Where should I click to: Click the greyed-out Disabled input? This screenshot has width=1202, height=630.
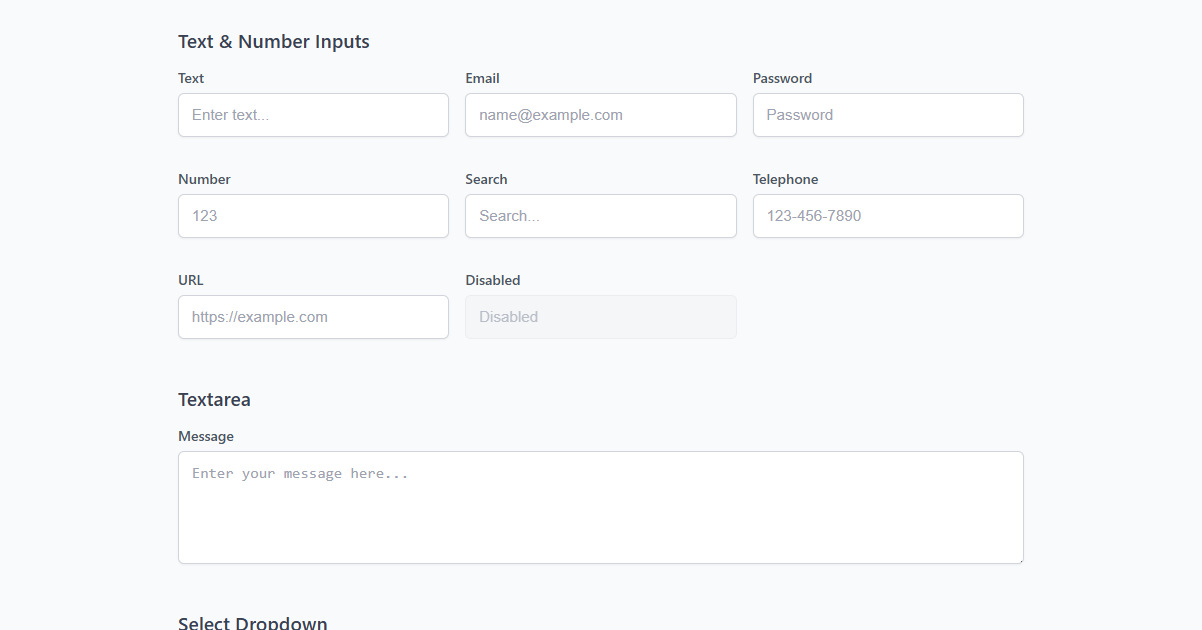click(x=601, y=317)
